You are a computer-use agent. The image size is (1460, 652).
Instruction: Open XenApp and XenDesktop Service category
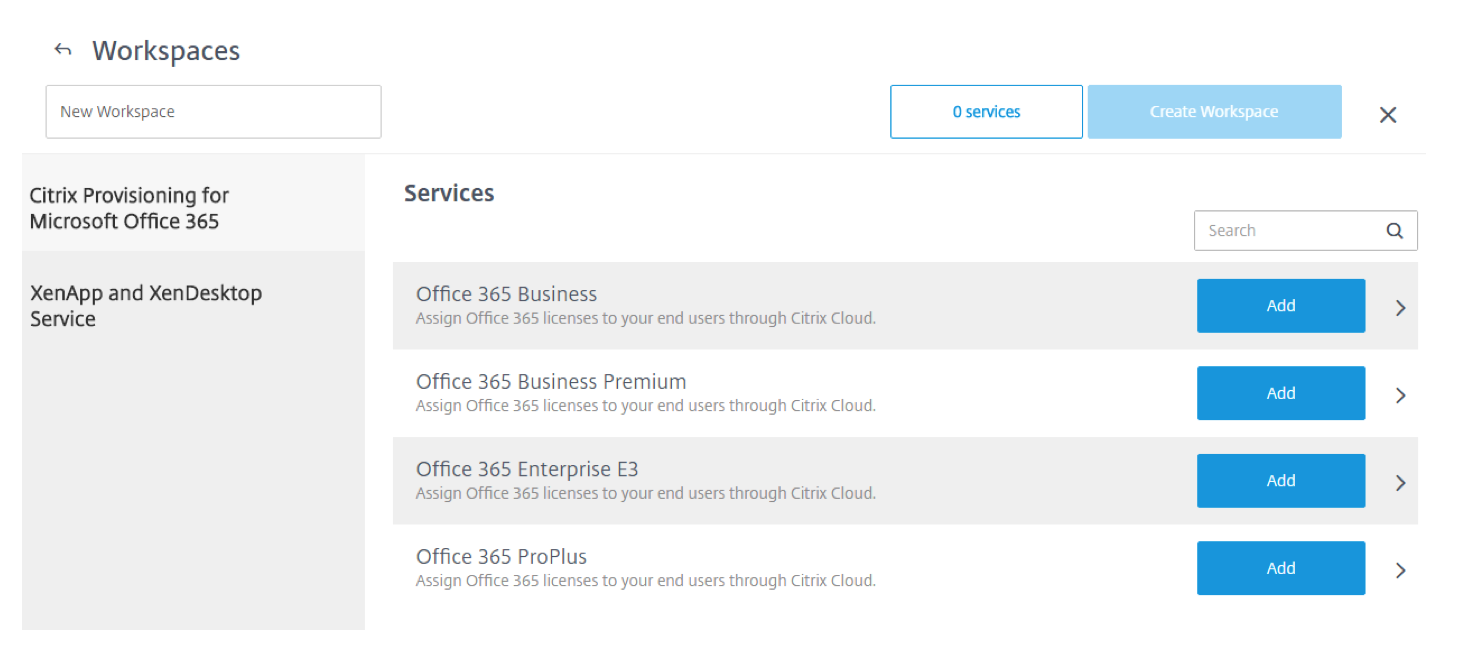(146, 306)
